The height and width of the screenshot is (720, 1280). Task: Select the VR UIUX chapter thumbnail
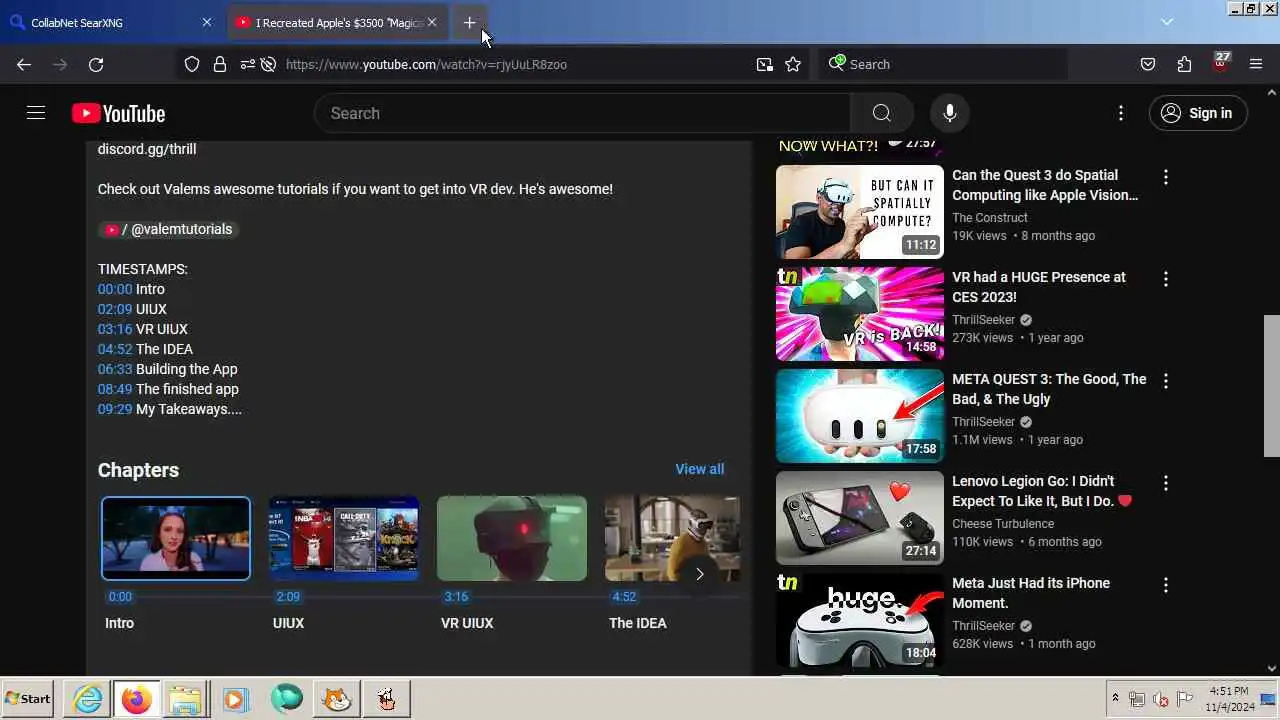point(512,538)
